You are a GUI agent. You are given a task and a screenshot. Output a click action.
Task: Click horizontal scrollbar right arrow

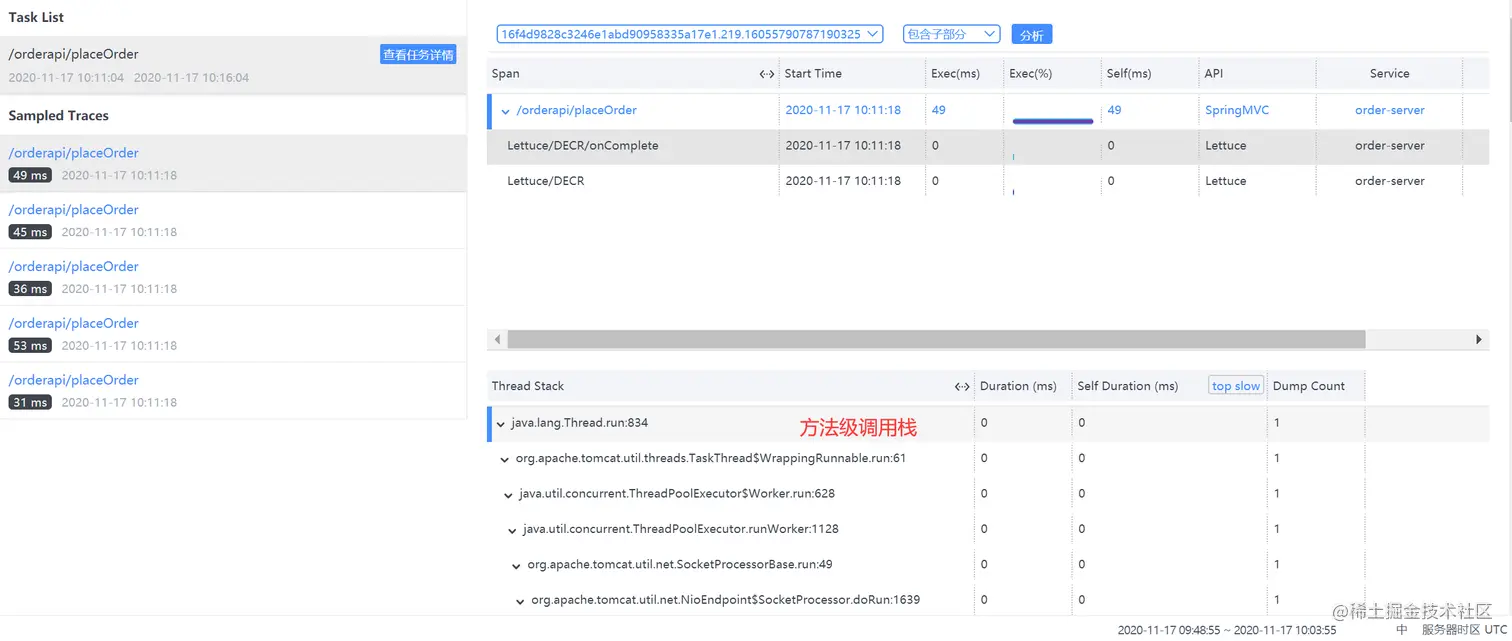[x=1480, y=340]
